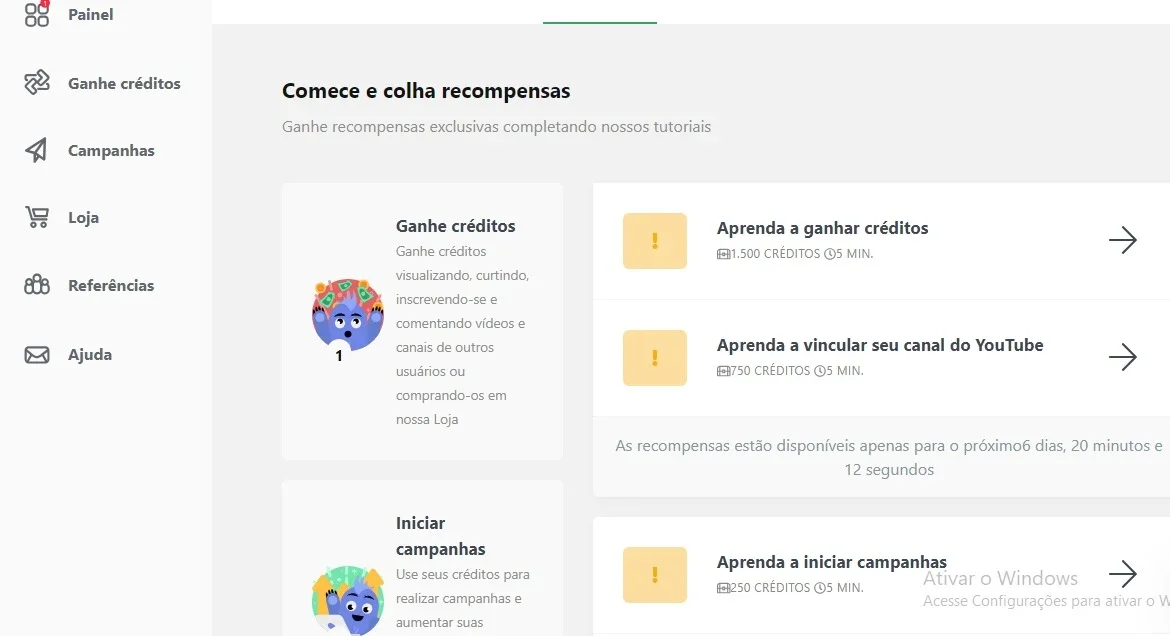The image size is (1170, 636).
Task: Select the active tab with the green underline
Action: click(600, 12)
